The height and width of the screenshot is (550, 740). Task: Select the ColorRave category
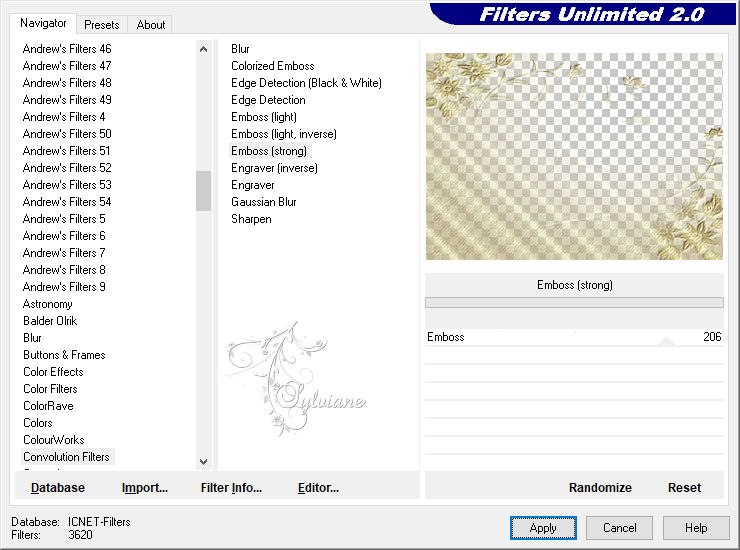48,406
